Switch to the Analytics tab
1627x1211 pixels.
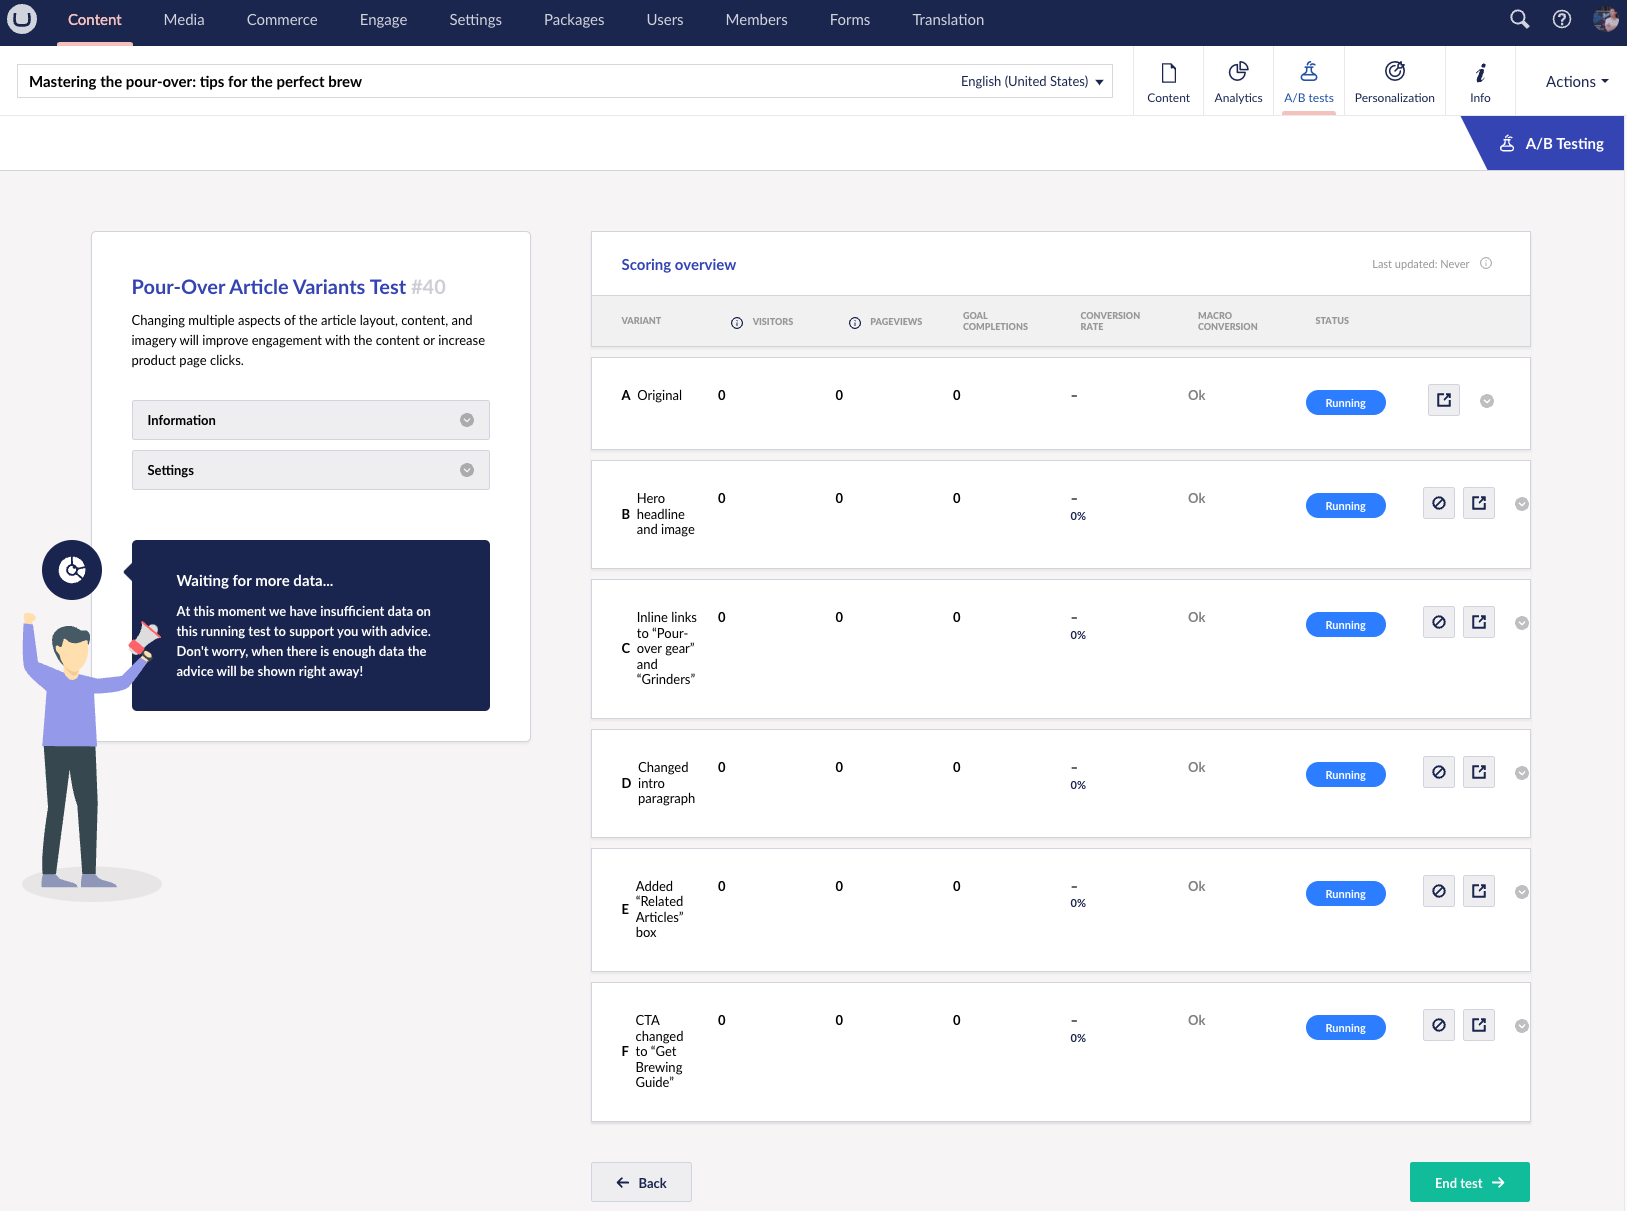pyautogui.click(x=1238, y=81)
